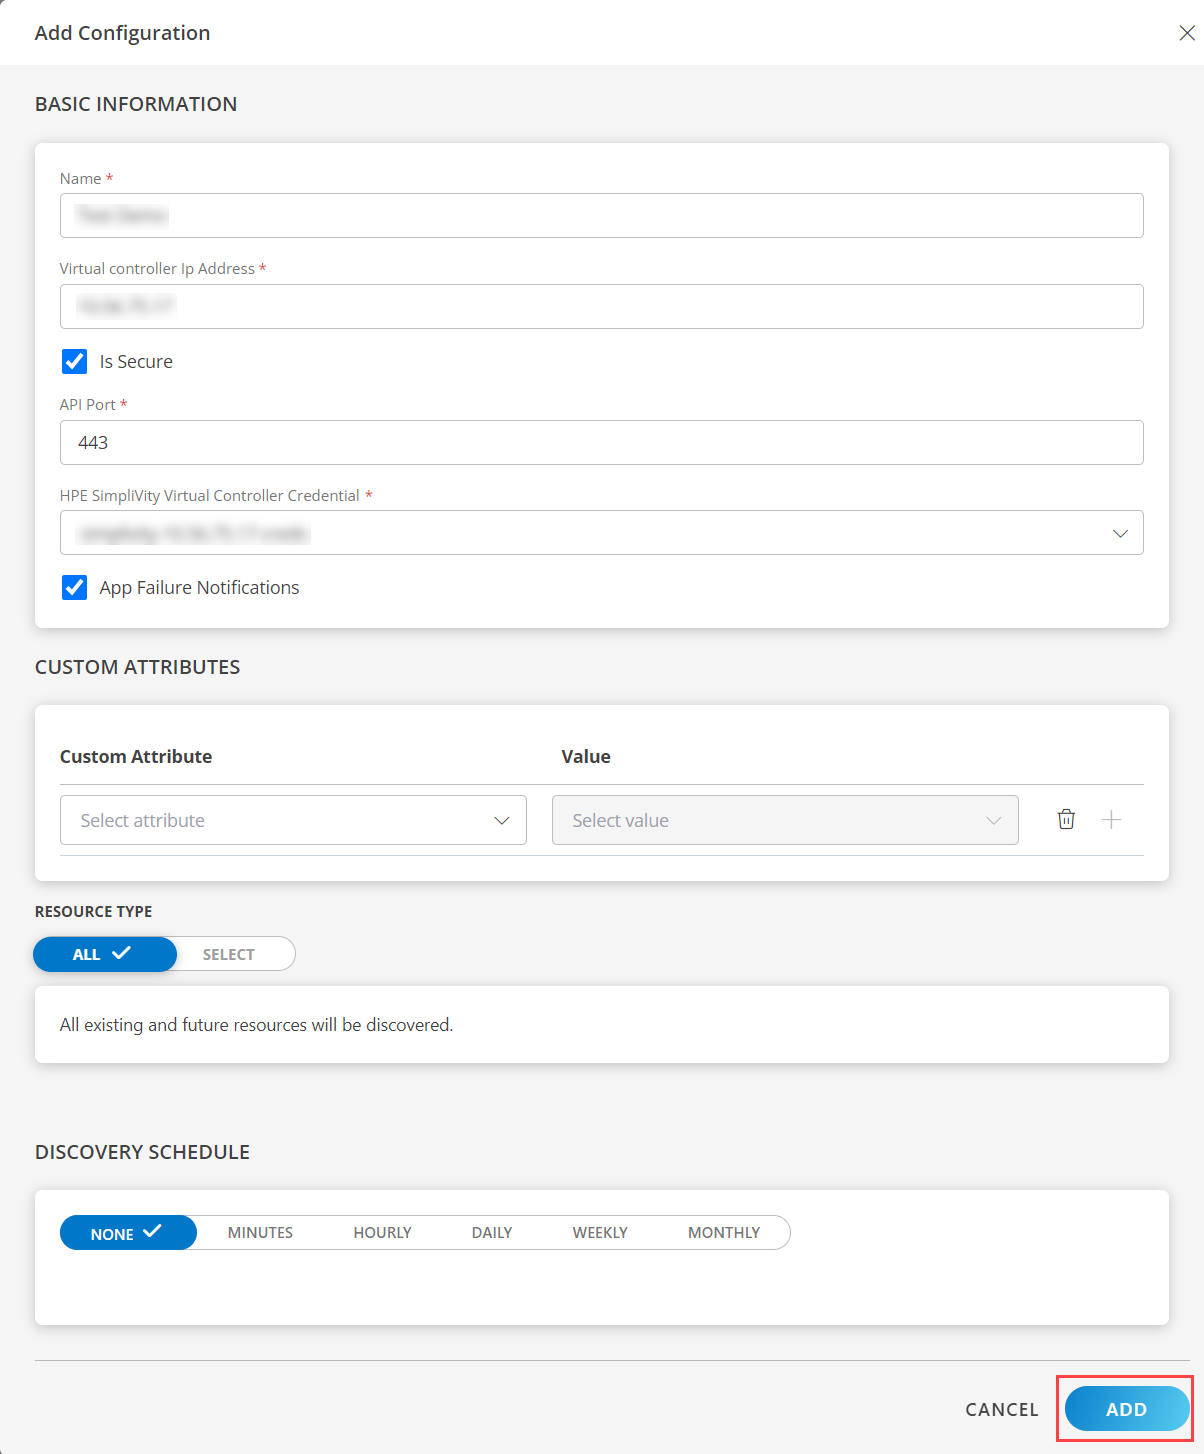The height and width of the screenshot is (1454, 1204).
Task: Click the ADD button to save configuration
Action: [x=1125, y=1408]
